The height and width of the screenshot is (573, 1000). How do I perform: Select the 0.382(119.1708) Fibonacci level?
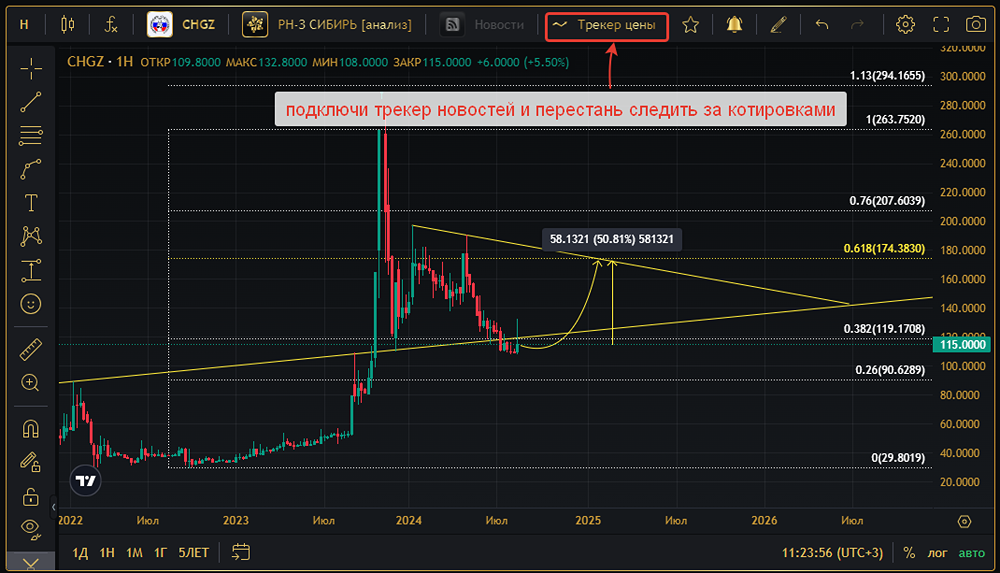point(885,329)
